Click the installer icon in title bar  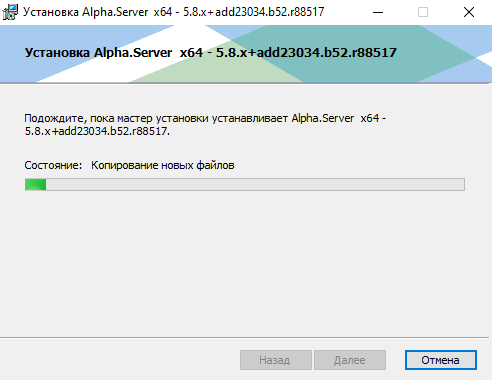point(10,12)
